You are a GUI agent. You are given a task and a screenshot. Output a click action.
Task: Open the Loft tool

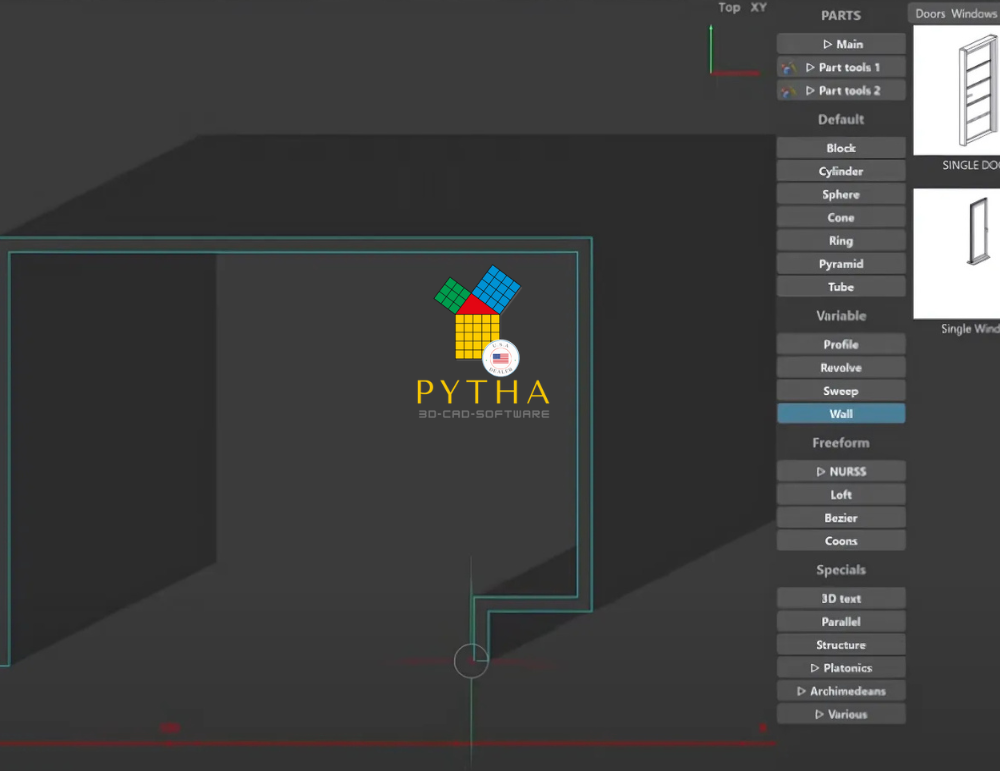(x=840, y=493)
